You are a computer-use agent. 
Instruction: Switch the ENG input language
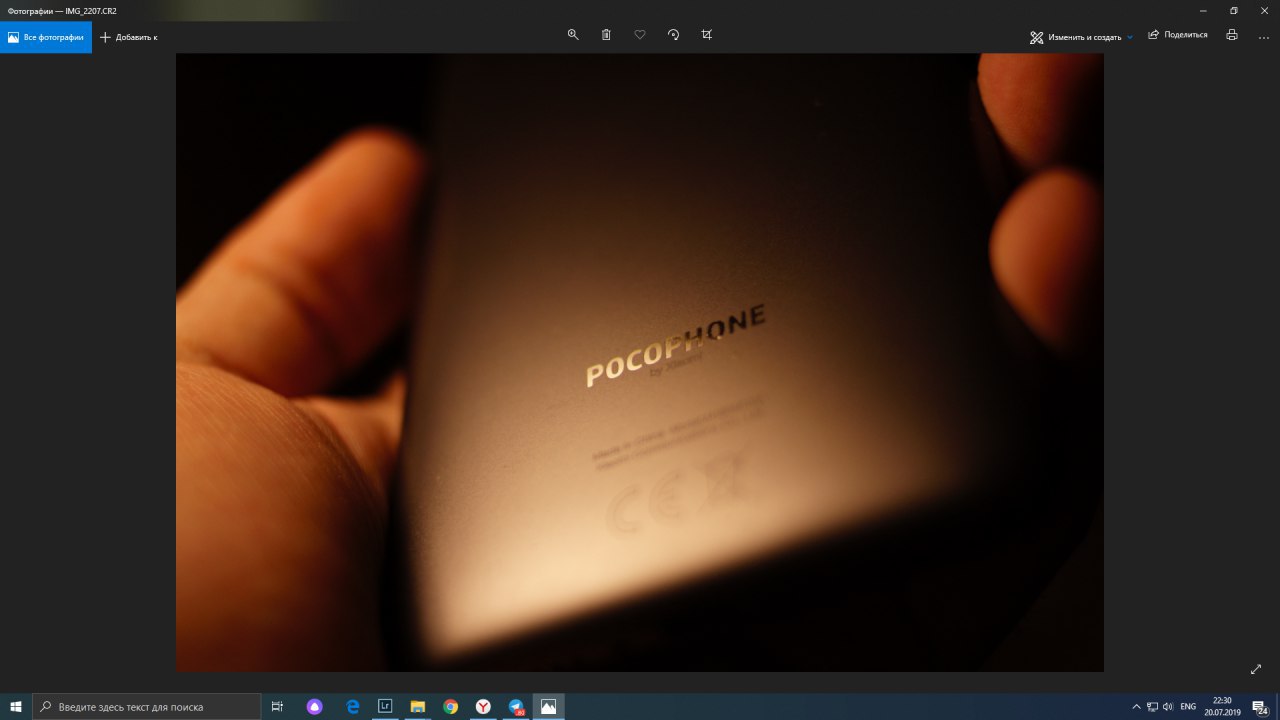[1188, 706]
